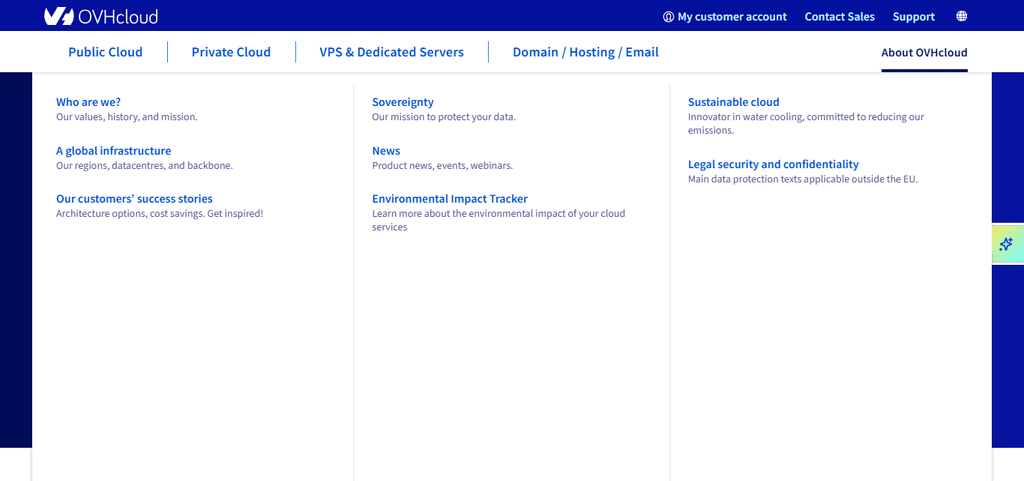Go to Support page
This screenshot has width=1024, height=481.
coord(914,17)
